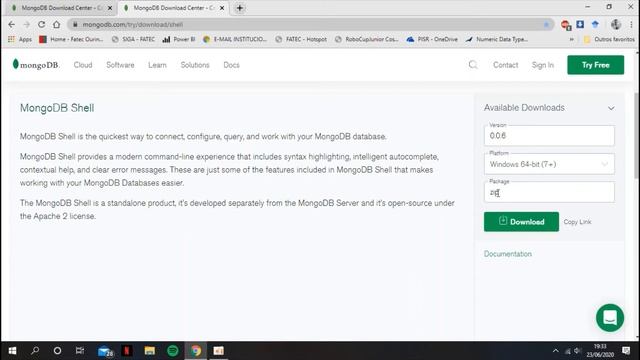
Task: Collapse the Available Downloads section
Action: (611, 108)
